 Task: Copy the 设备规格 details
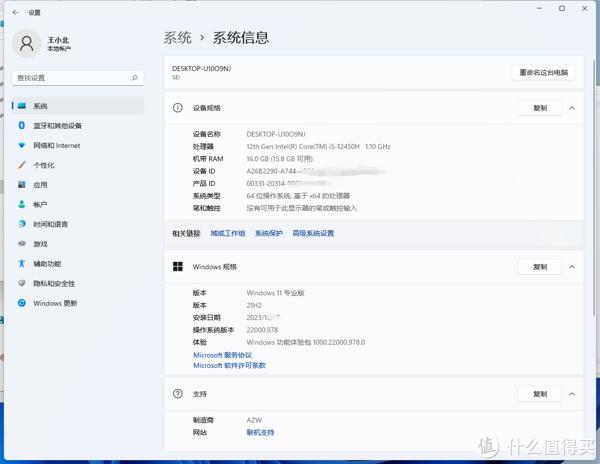tap(540, 108)
